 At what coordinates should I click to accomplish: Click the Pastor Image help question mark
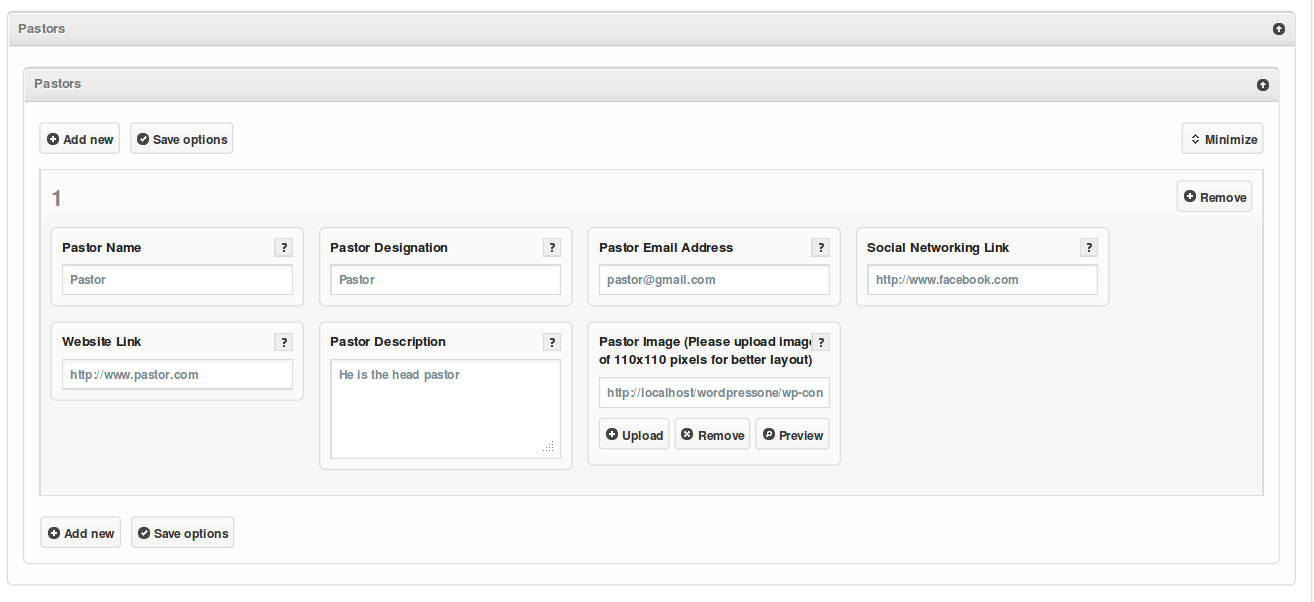click(820, 342)
